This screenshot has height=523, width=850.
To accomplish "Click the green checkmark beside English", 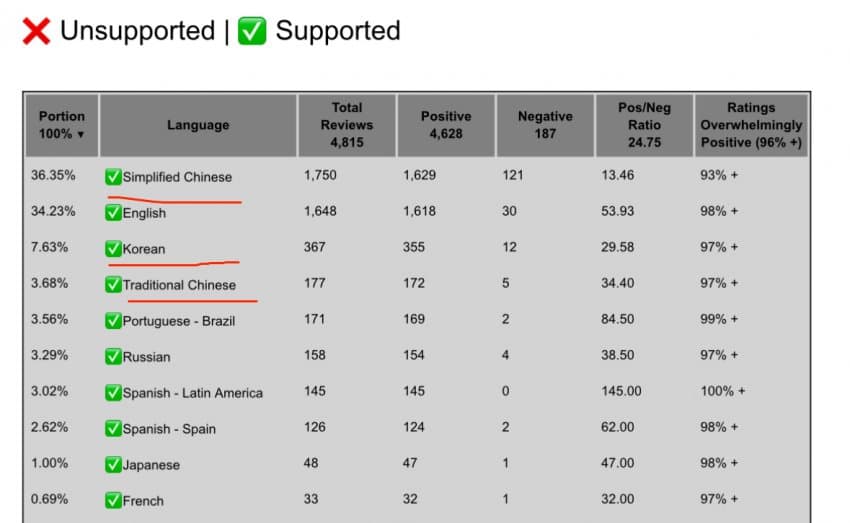I will point(113,212).
